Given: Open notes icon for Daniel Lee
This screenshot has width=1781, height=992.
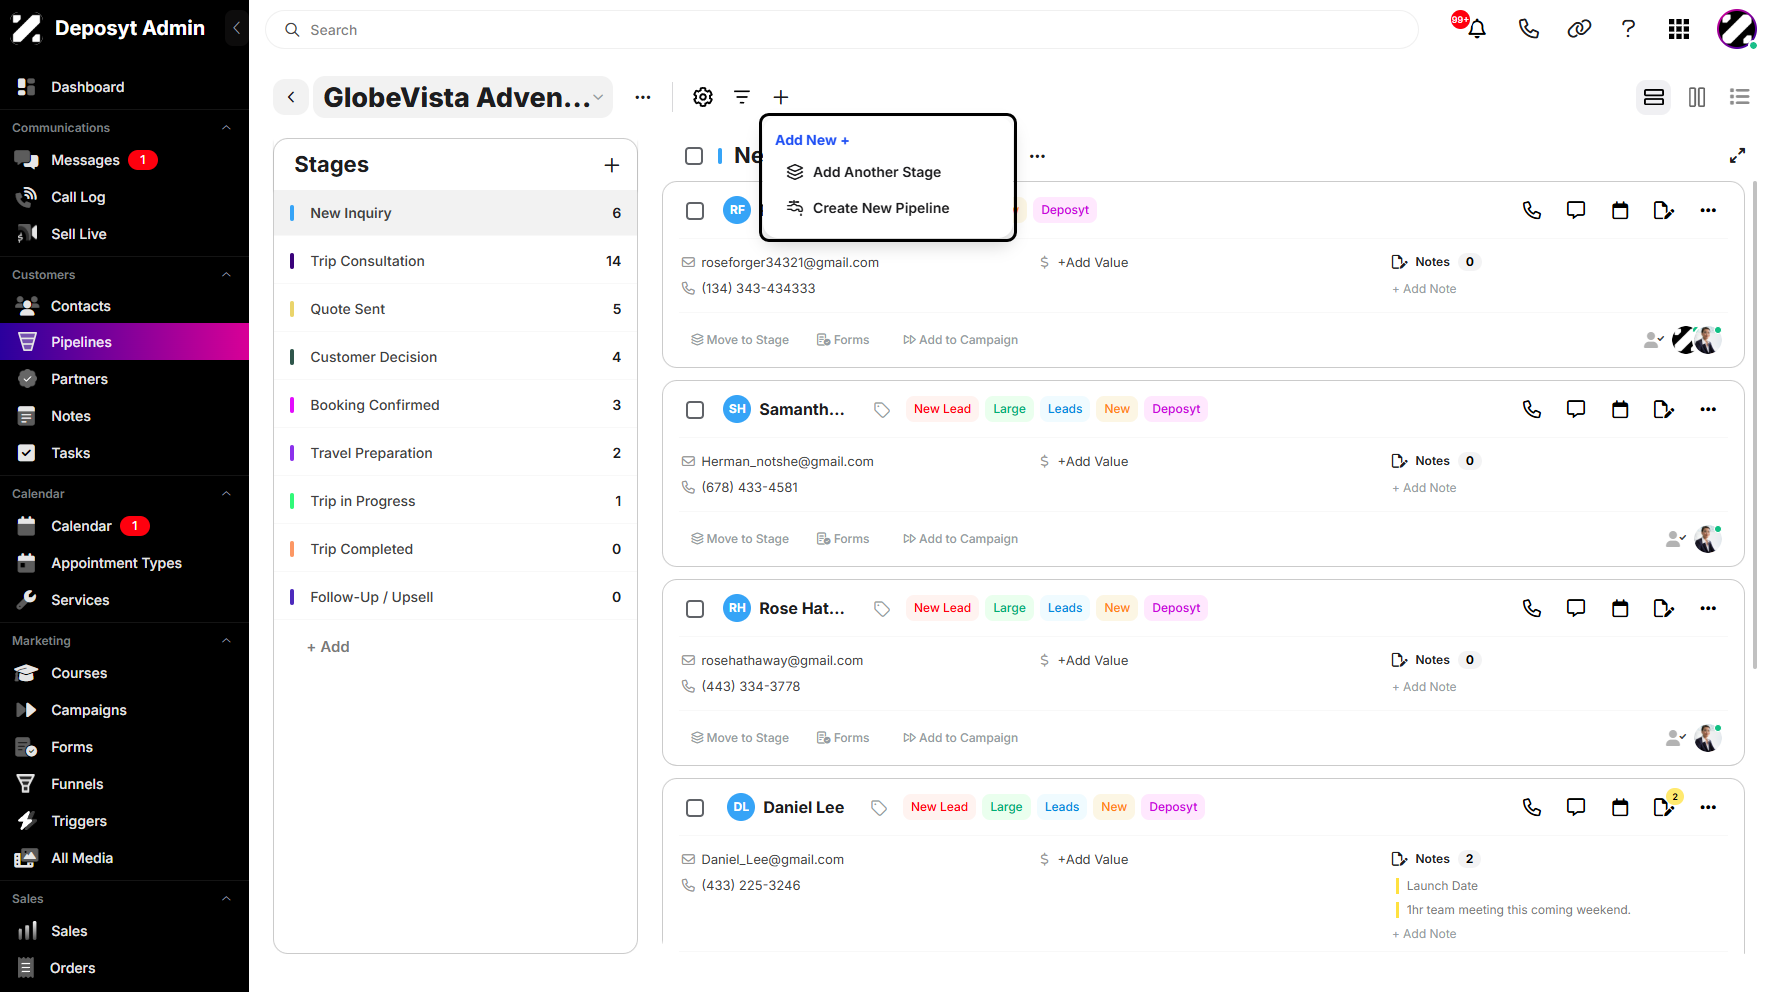Looking at the screenshot, I should (x=1664, y=807).
